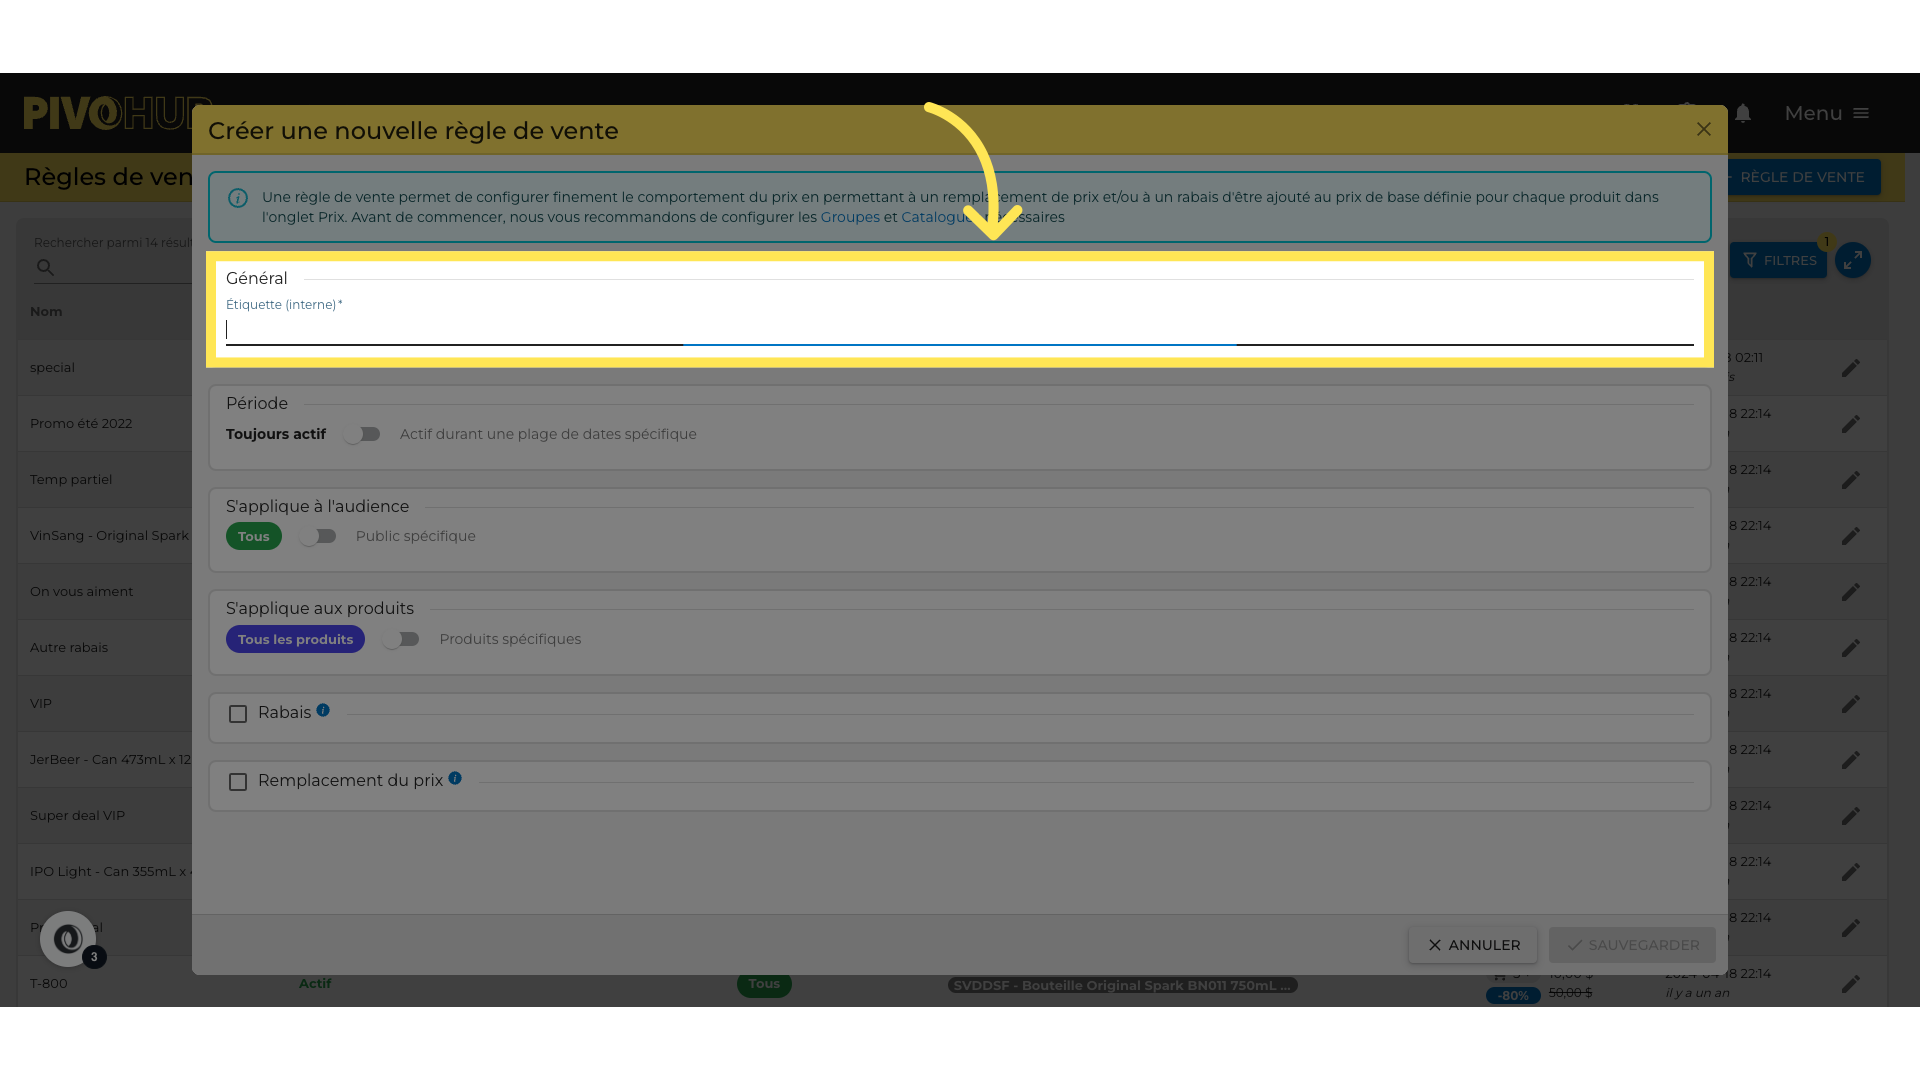Open the floating chat widget bubble
The height and width of the screenshot is (1080, 1920).
tap(68, 938)
